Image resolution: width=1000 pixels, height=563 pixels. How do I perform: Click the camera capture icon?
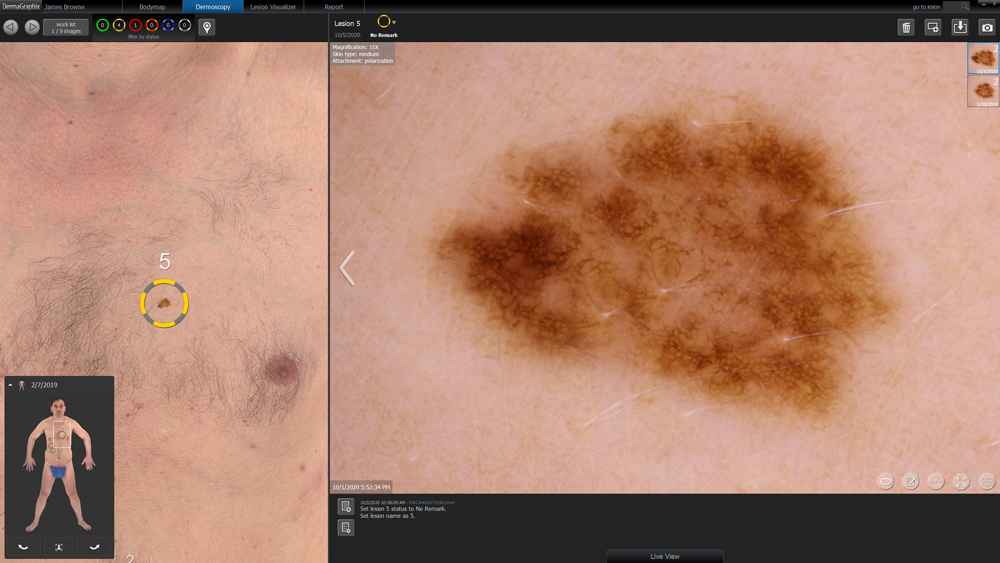(x=987, y=28)
